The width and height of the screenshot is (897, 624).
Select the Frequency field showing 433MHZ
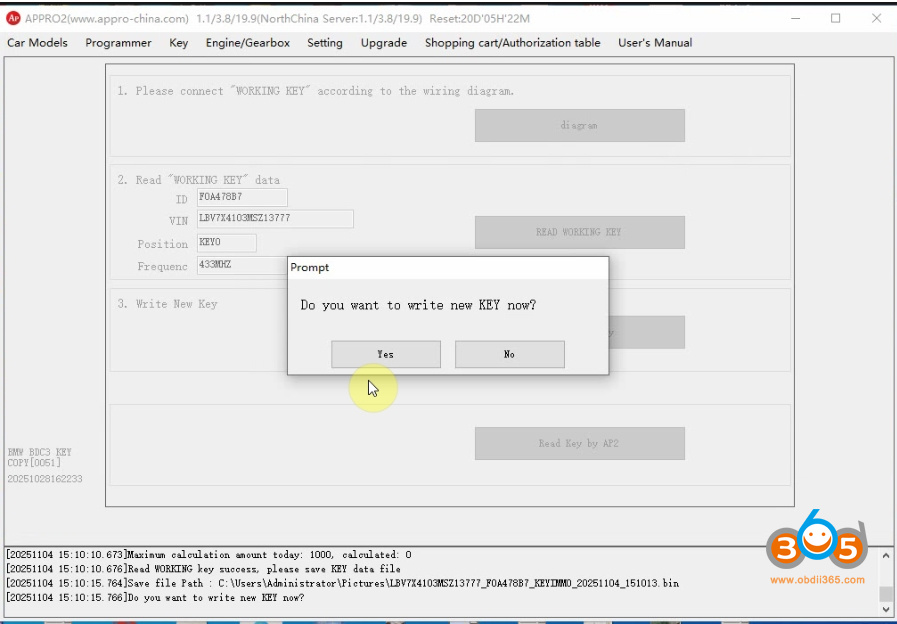(x=227, y=266)
